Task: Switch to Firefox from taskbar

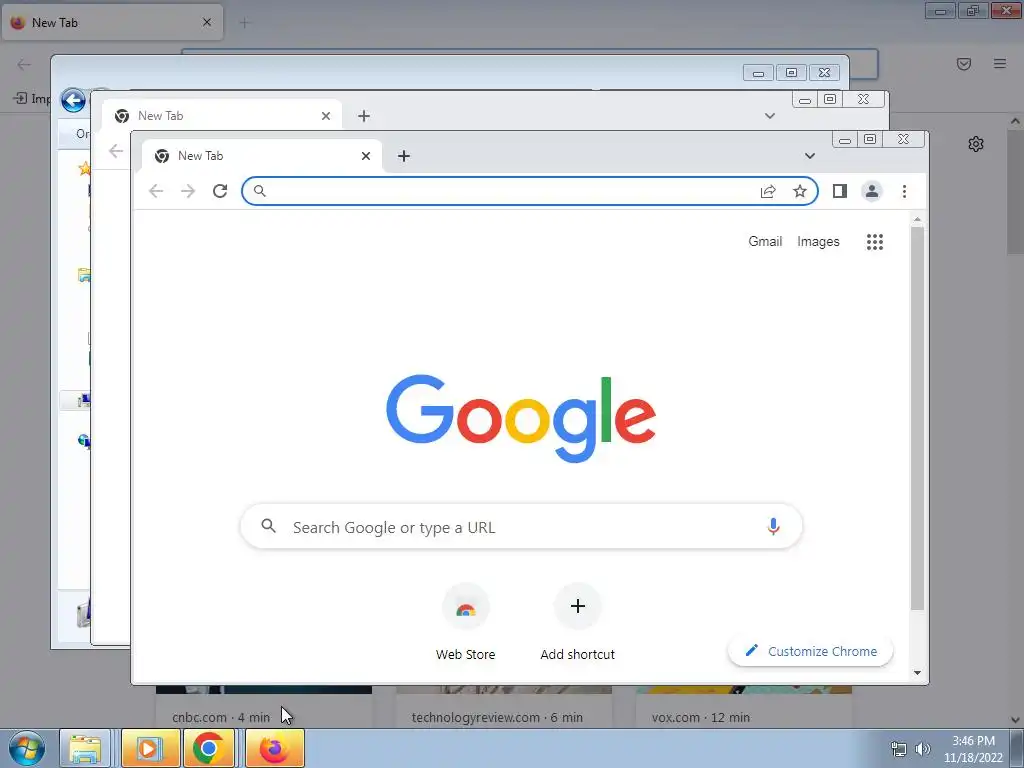Action: click(x=274, y=748)
